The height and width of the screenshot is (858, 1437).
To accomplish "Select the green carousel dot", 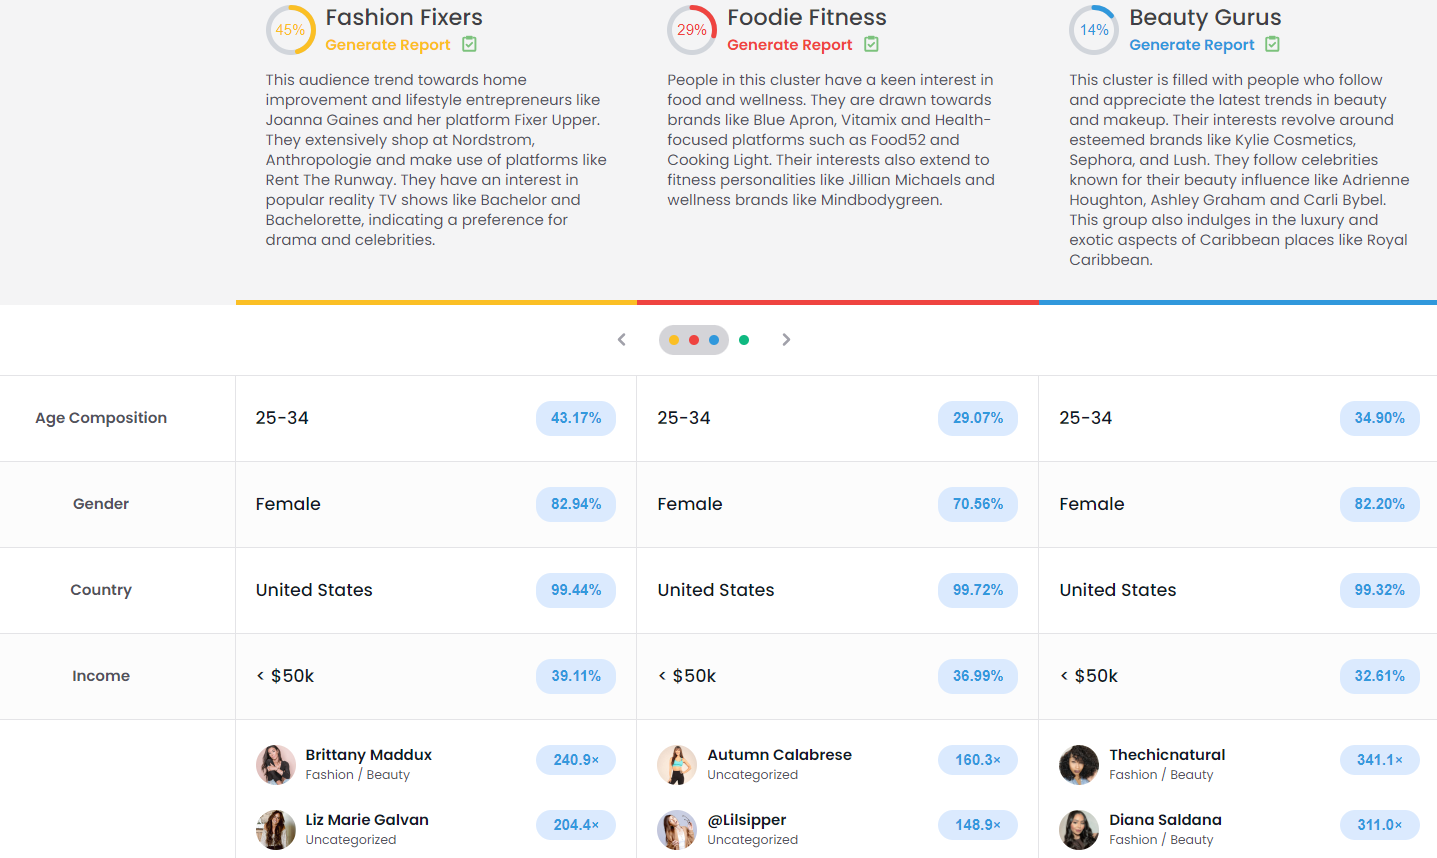I will click(x=744, y=340).
